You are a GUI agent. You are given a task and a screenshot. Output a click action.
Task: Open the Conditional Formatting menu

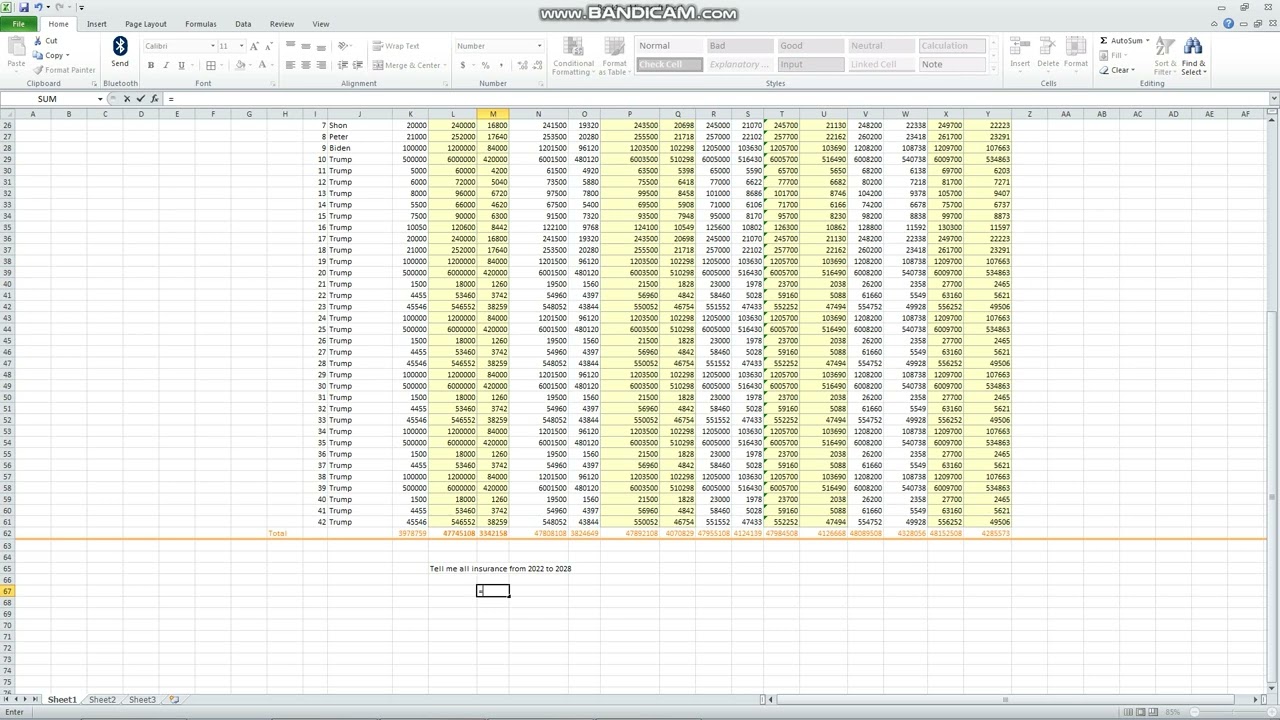point(573,57)
